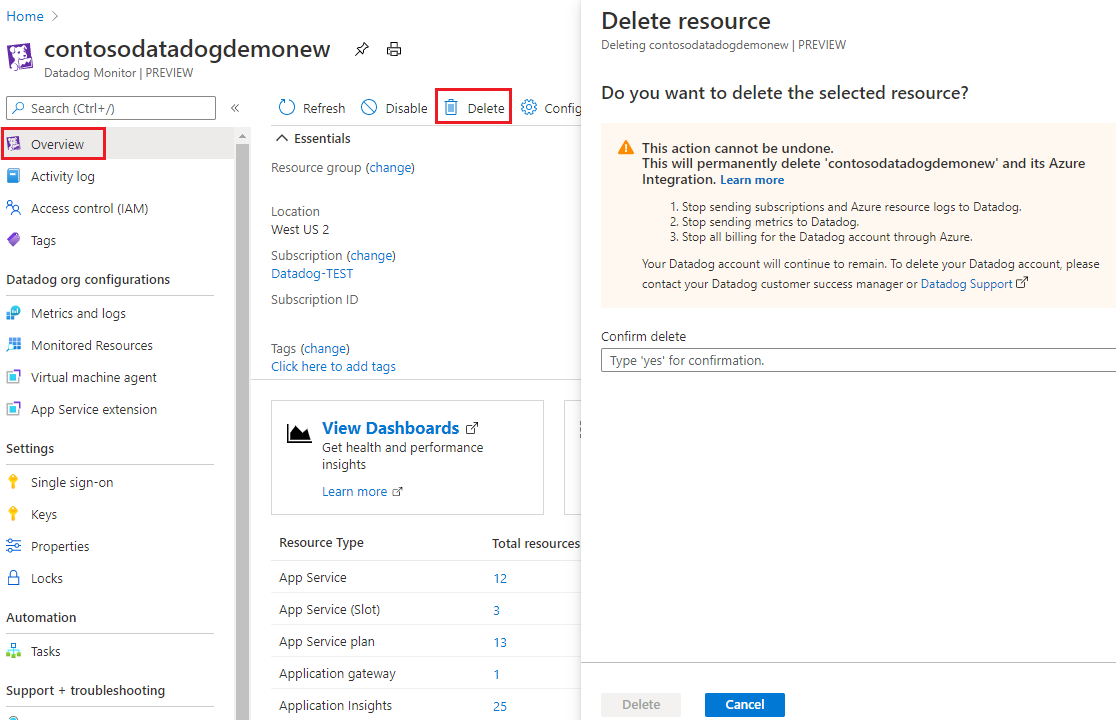Click the Disable icon in toolbar
The image size is (1116, 720).
pos(369,107)
